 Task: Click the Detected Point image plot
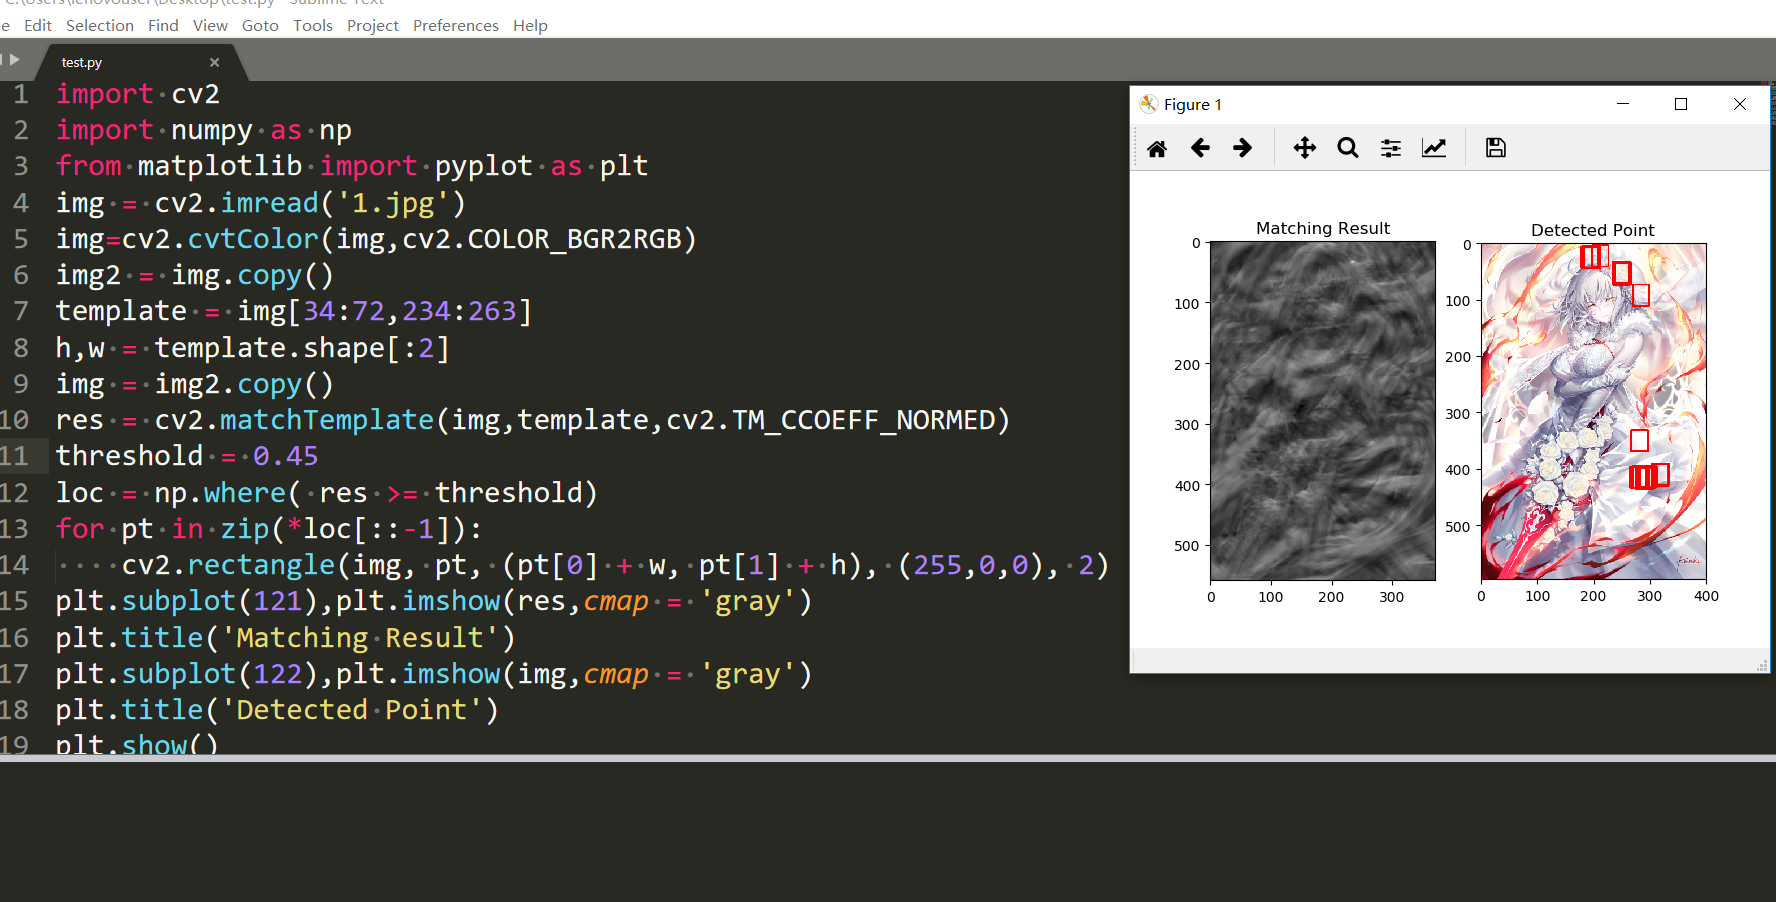1594,412
